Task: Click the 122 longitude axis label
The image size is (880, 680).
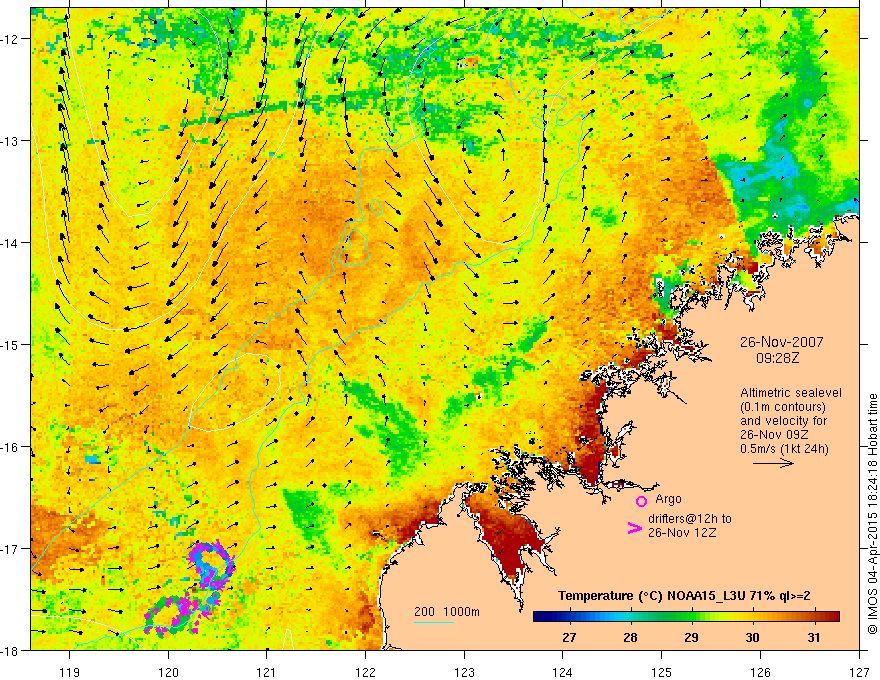Action: point(365,672)
